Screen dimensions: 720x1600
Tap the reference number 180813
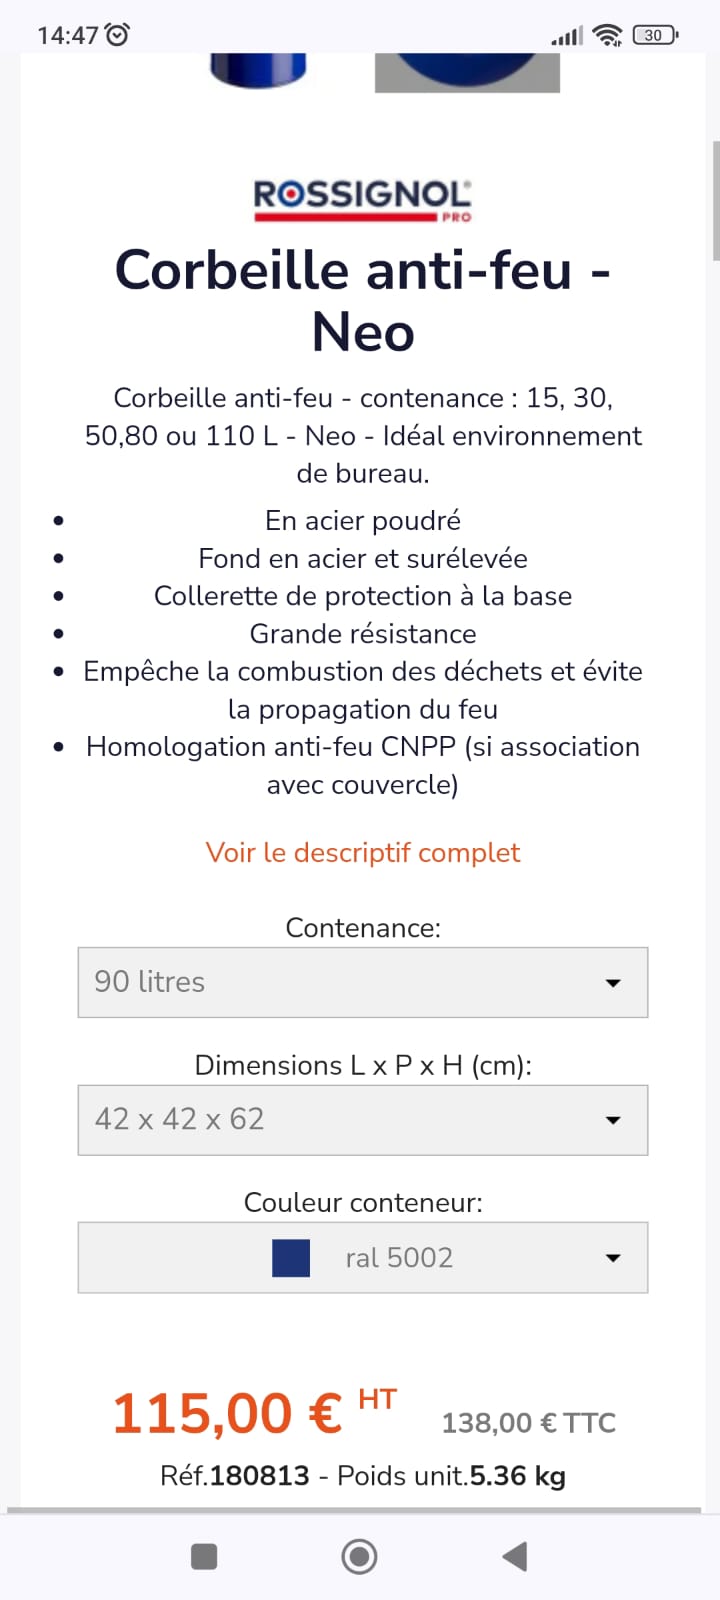pos(260,1476)
